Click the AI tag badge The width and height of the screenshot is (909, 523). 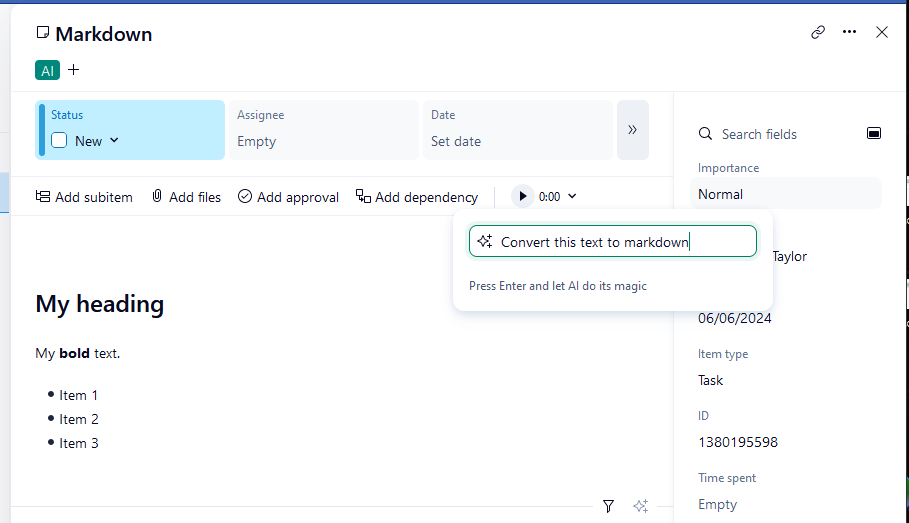(x=47, y=70)
